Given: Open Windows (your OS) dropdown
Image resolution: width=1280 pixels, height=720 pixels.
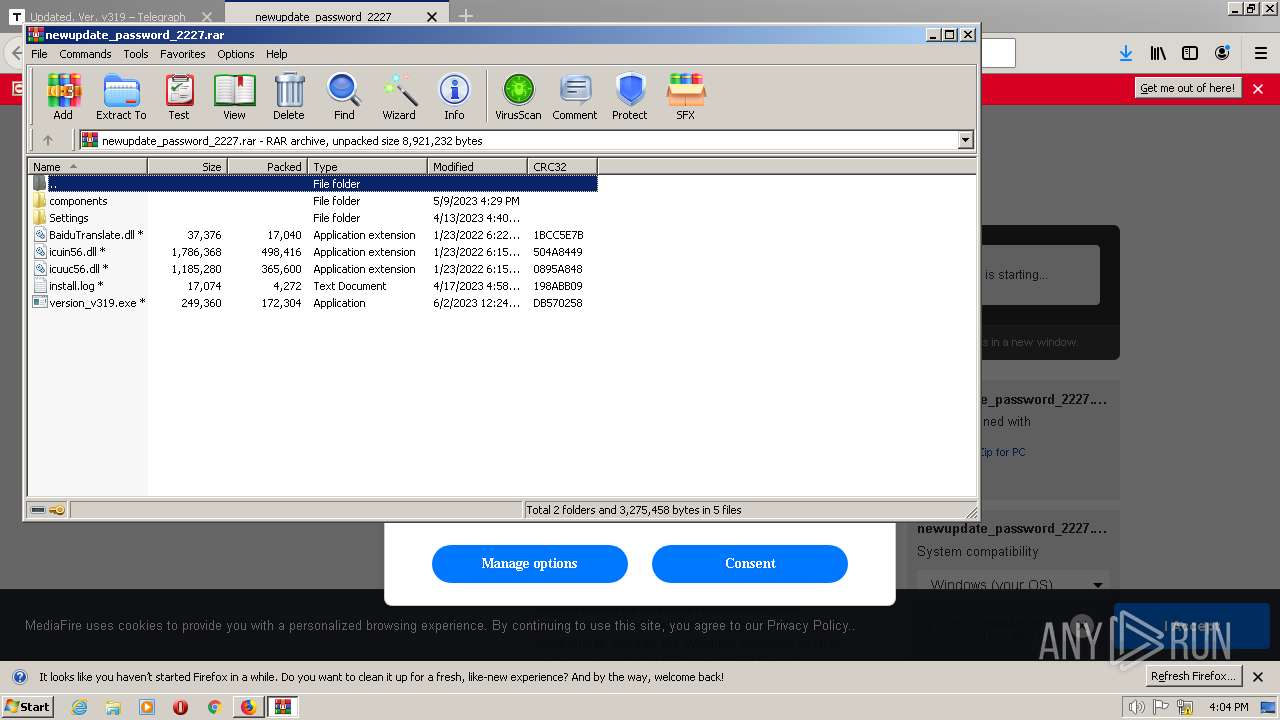Looking at the screenshot, I should [1015, 584].
